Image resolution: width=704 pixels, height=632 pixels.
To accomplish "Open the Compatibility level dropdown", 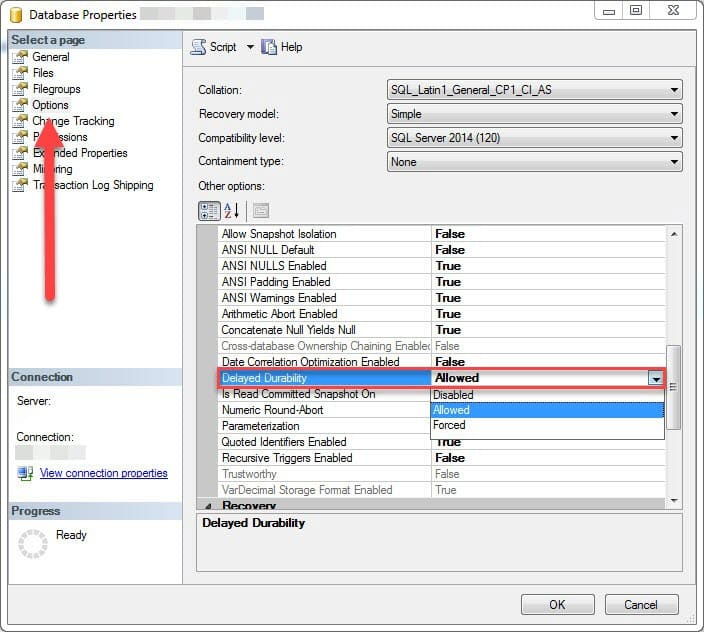I will (x=534, y=138).
